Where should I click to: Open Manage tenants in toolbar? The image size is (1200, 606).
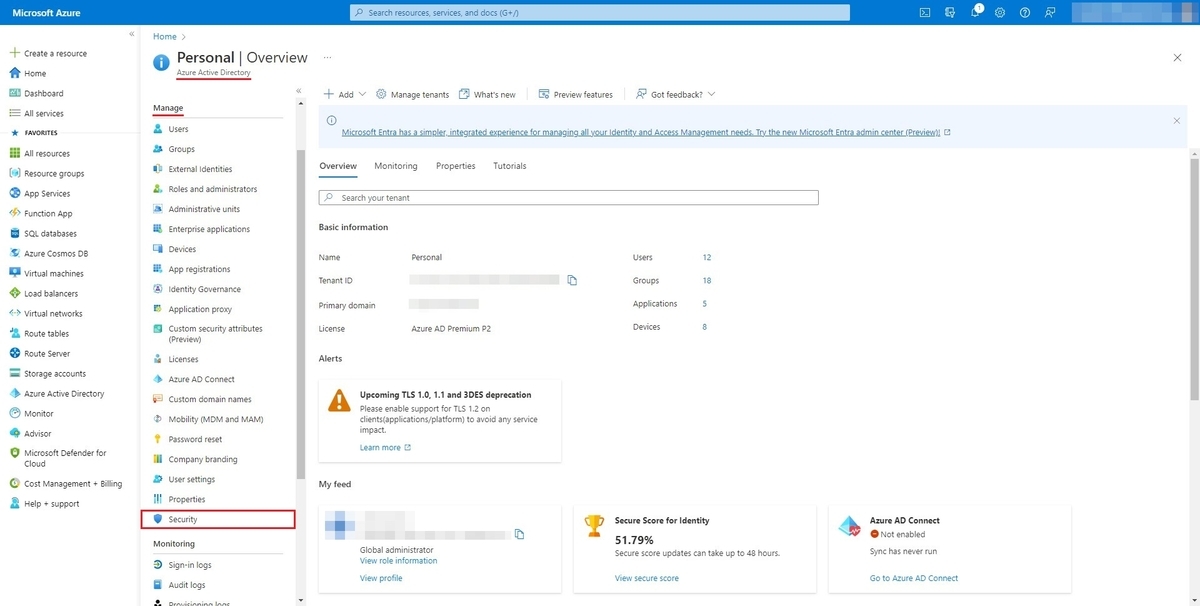tap(413, 94)
